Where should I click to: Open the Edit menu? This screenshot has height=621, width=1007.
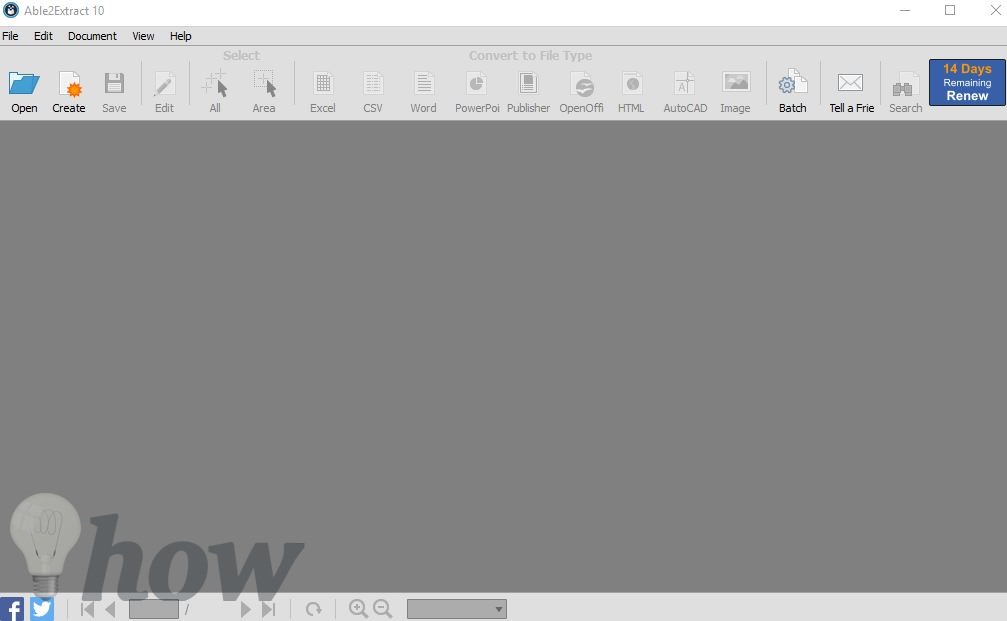tap(43, 36)
